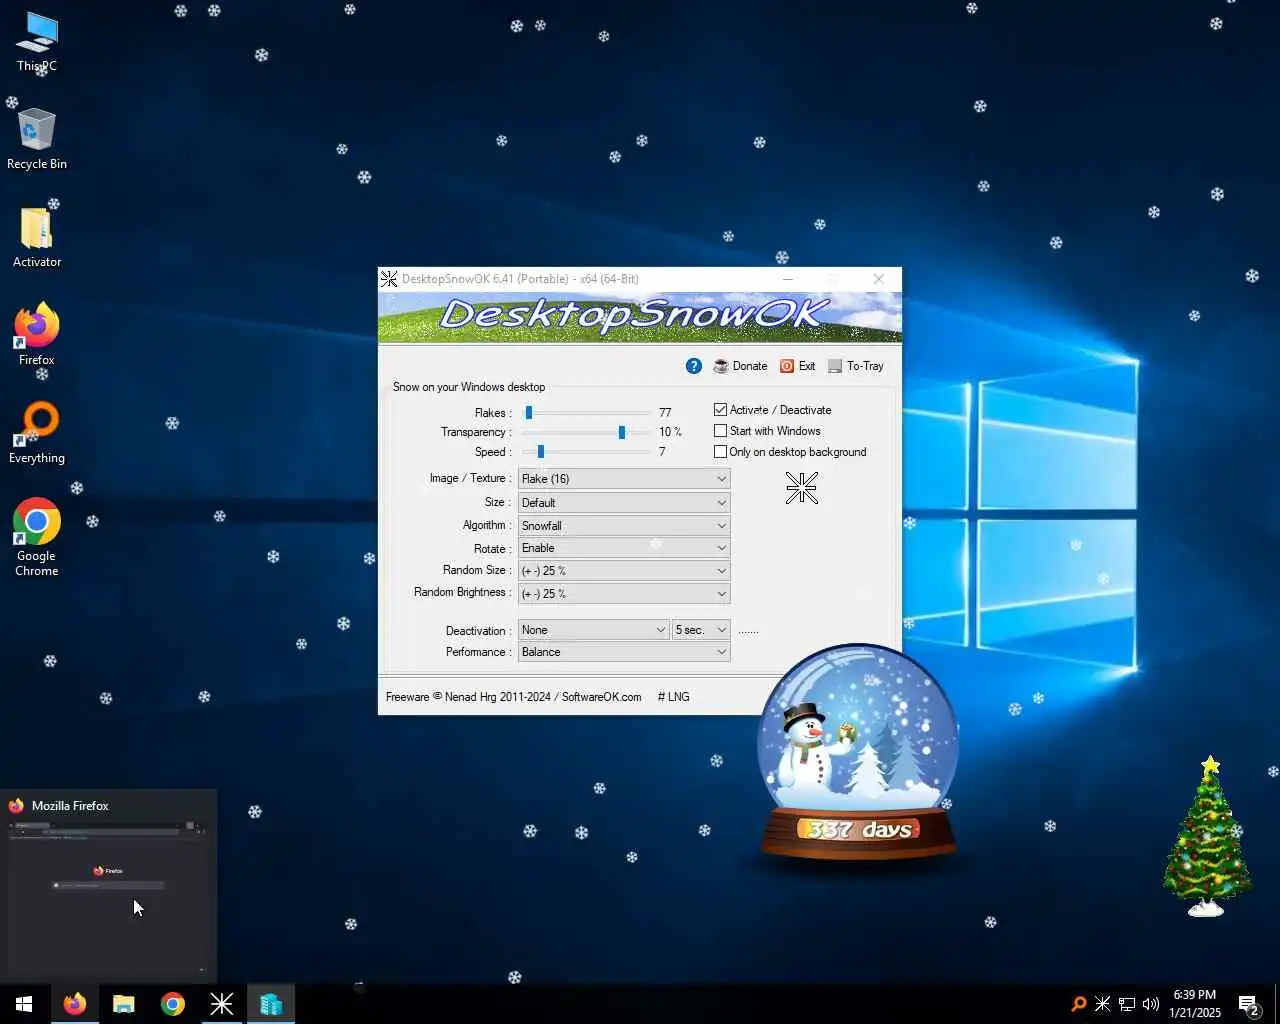Image resolution: width=1280 pixels, height=1024 pixels.
Task: Select the Google Chrome desktop shortcut
Action: (37, 537)
